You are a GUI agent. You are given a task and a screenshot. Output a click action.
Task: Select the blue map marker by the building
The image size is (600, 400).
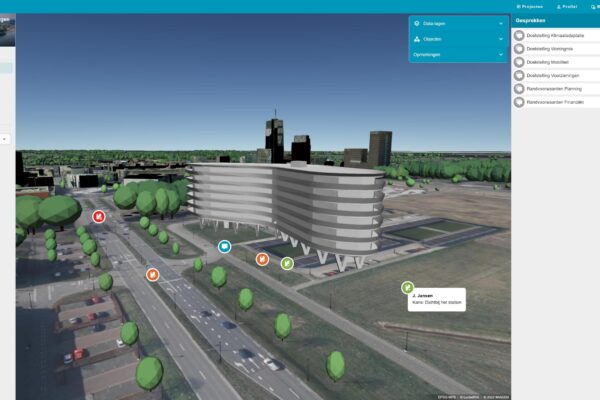tap(224, 246)
